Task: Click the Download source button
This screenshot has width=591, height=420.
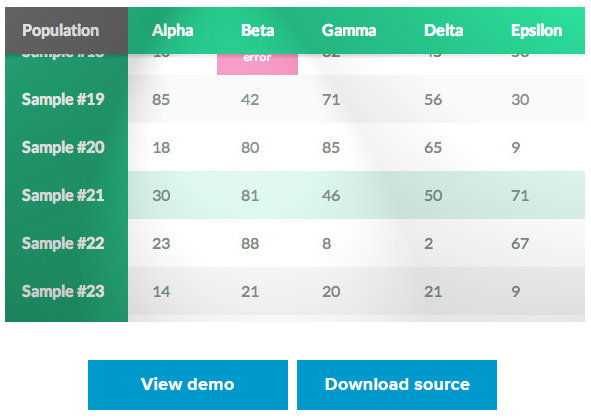Action: [397, 385]
